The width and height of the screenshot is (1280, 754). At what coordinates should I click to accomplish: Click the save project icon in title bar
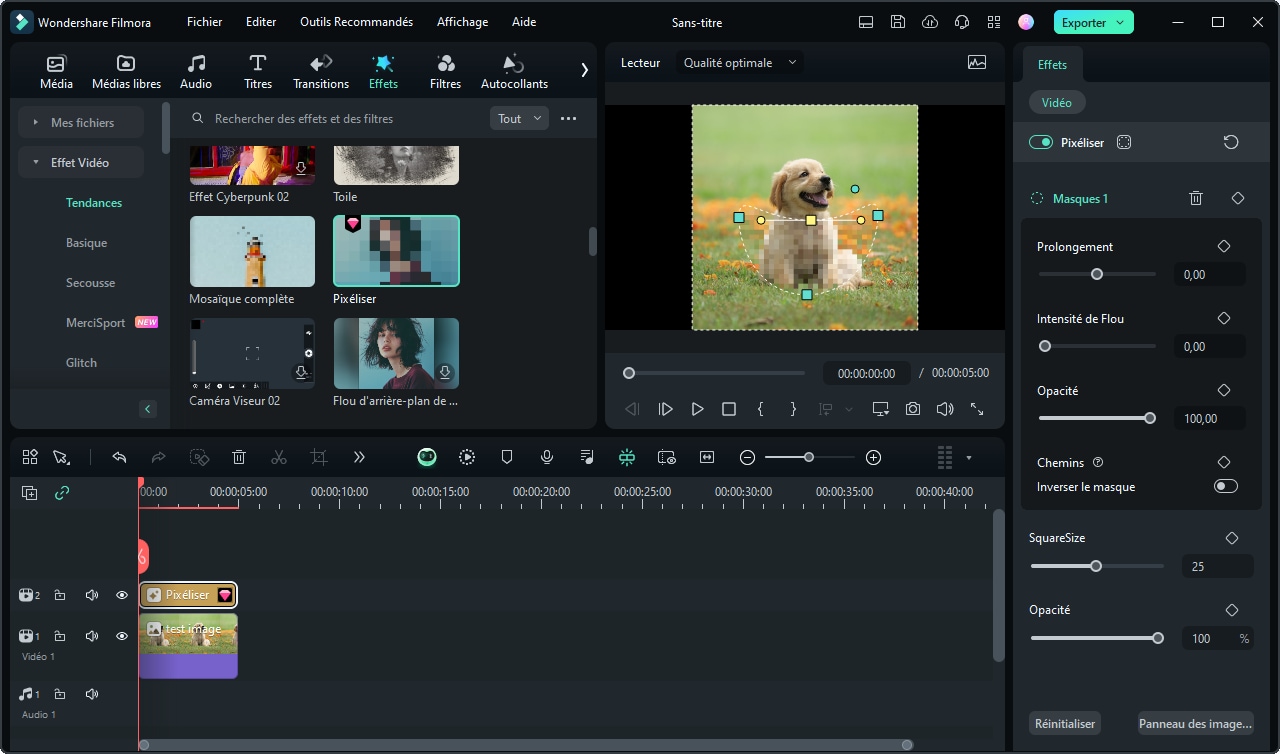[x=898, y=22]
